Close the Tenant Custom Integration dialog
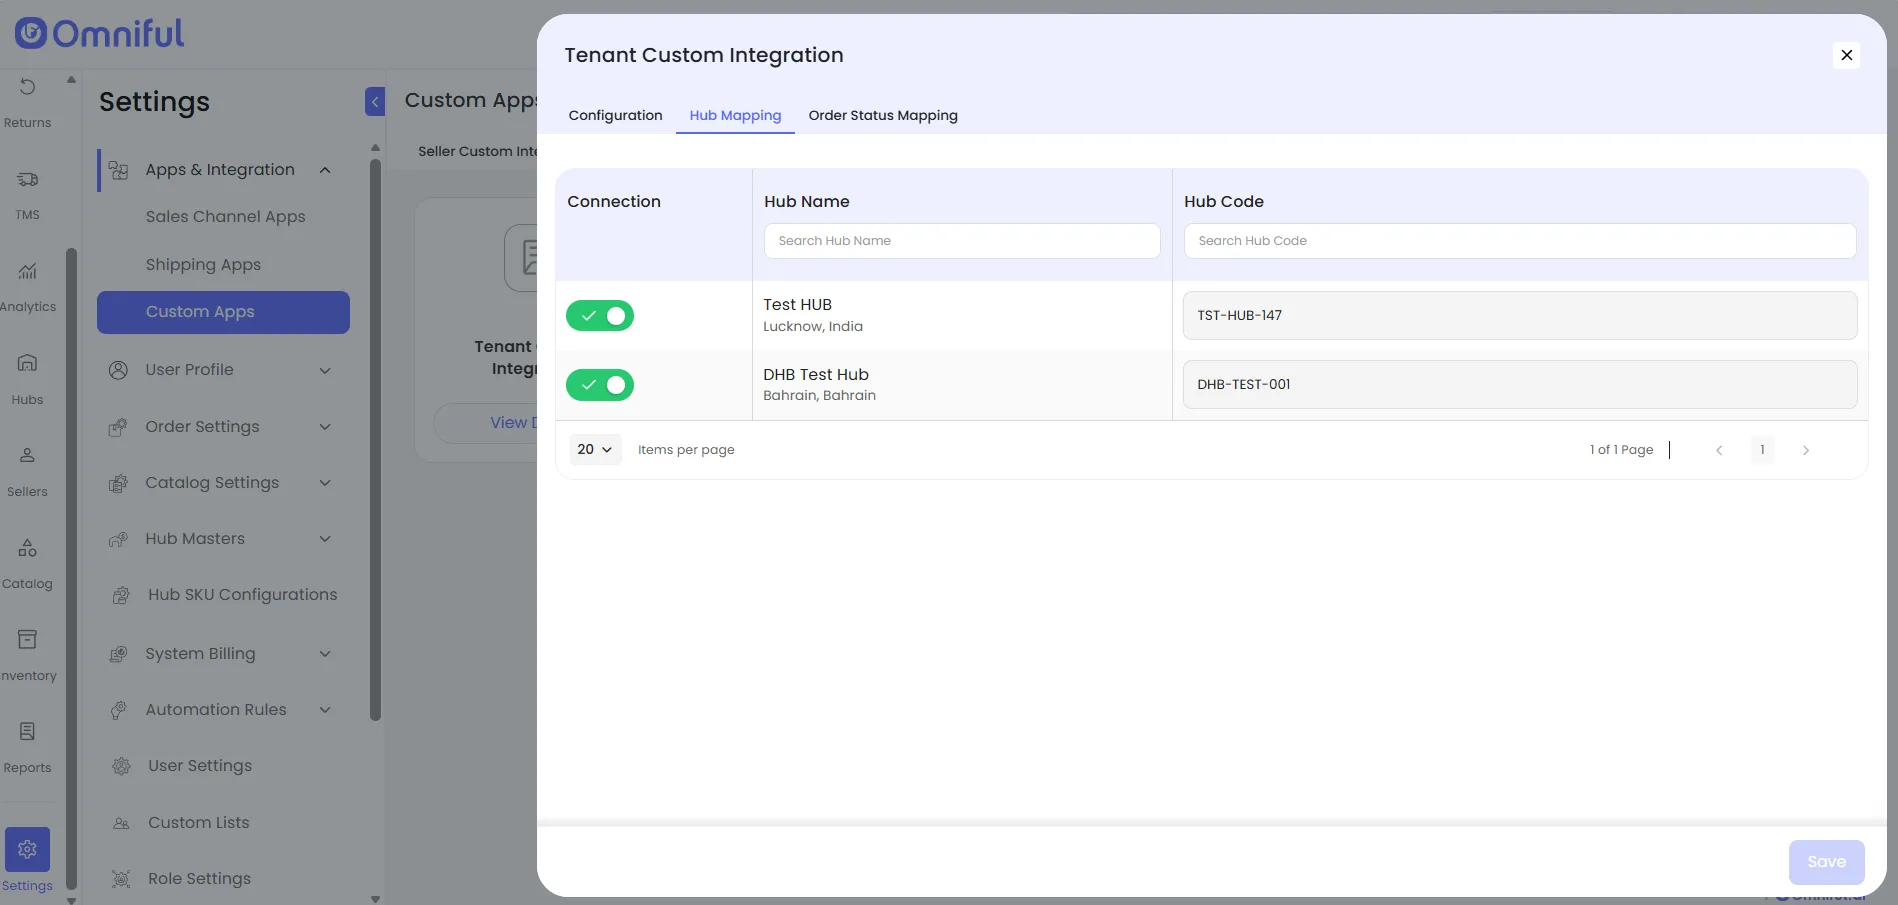 (1847, 55)
